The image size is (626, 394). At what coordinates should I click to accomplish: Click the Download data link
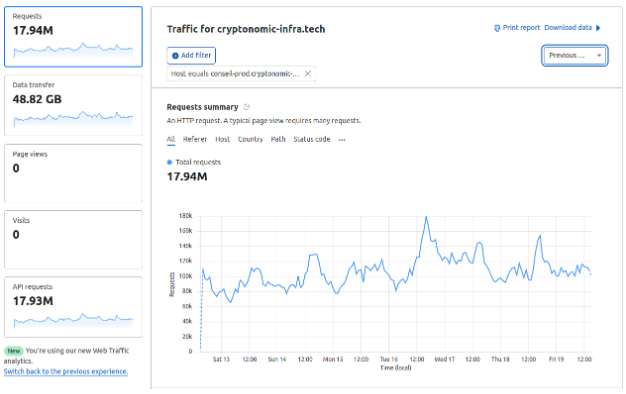(x=568, y=28)
